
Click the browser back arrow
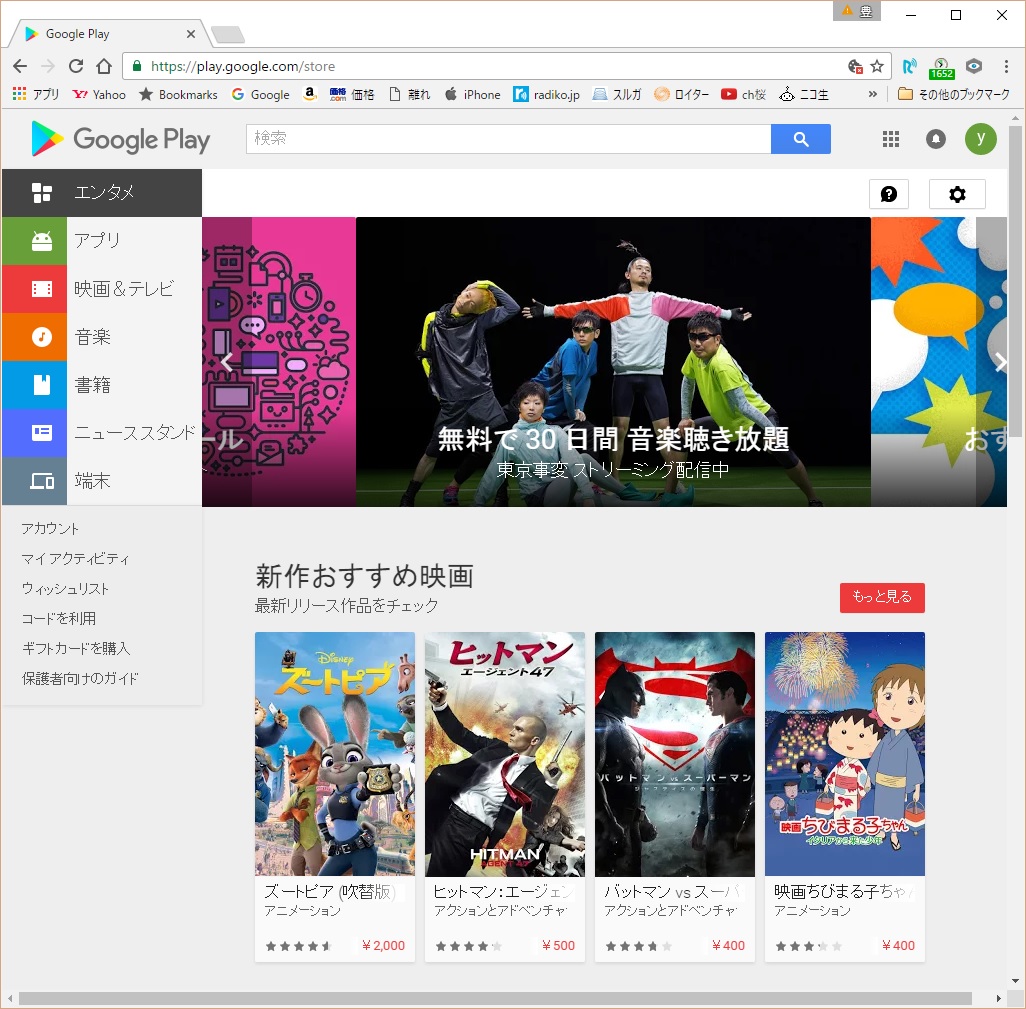(20, 66)
